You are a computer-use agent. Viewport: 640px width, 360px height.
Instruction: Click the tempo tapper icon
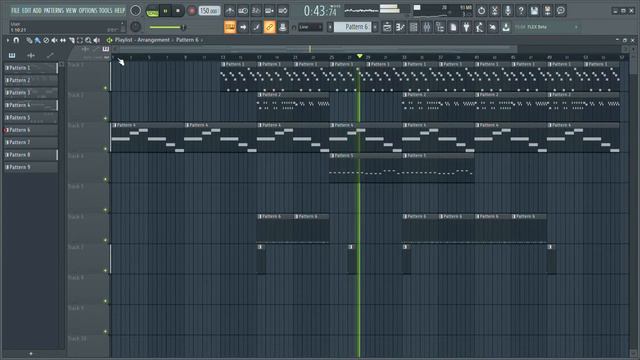pos(479,27)
